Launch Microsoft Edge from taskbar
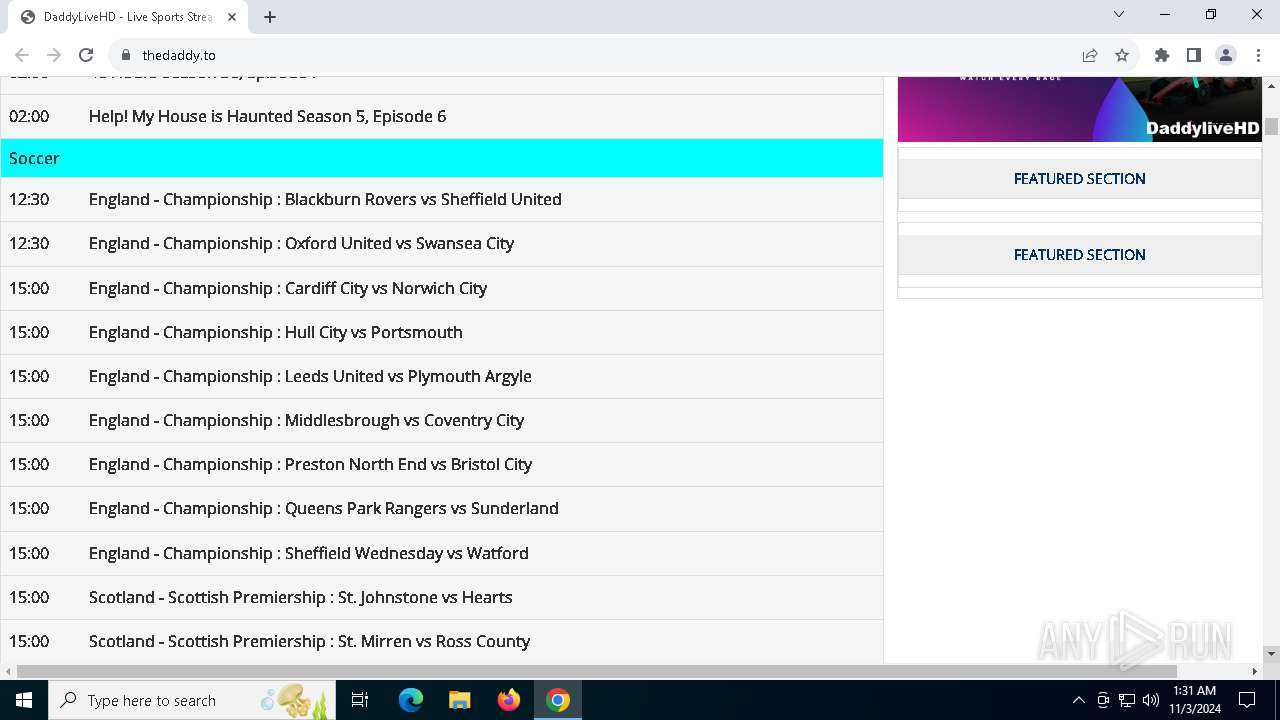1280x720 pixels. [x=411, y=700]
